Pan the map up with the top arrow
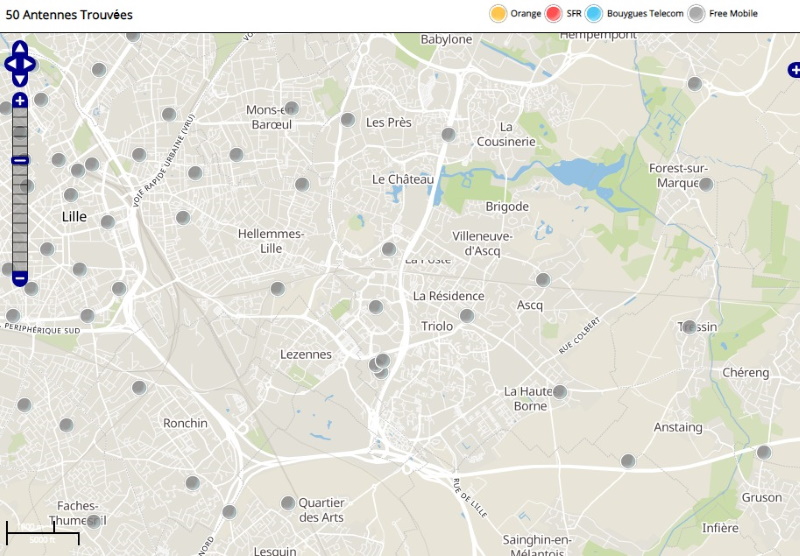The image size is (800, 556). click(x=20, y=49)
